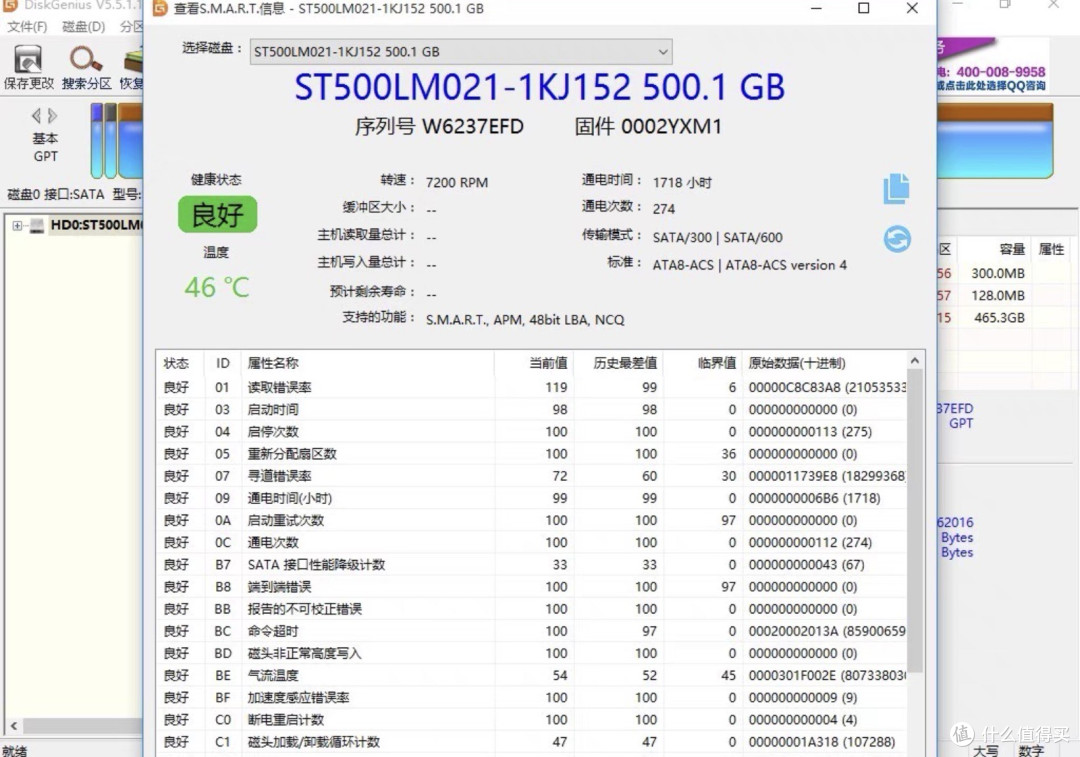Click Save Changes icon in DiskGenius toolbar
Viewport: 1080px width, 757px height.
click(x=28, y=68)
